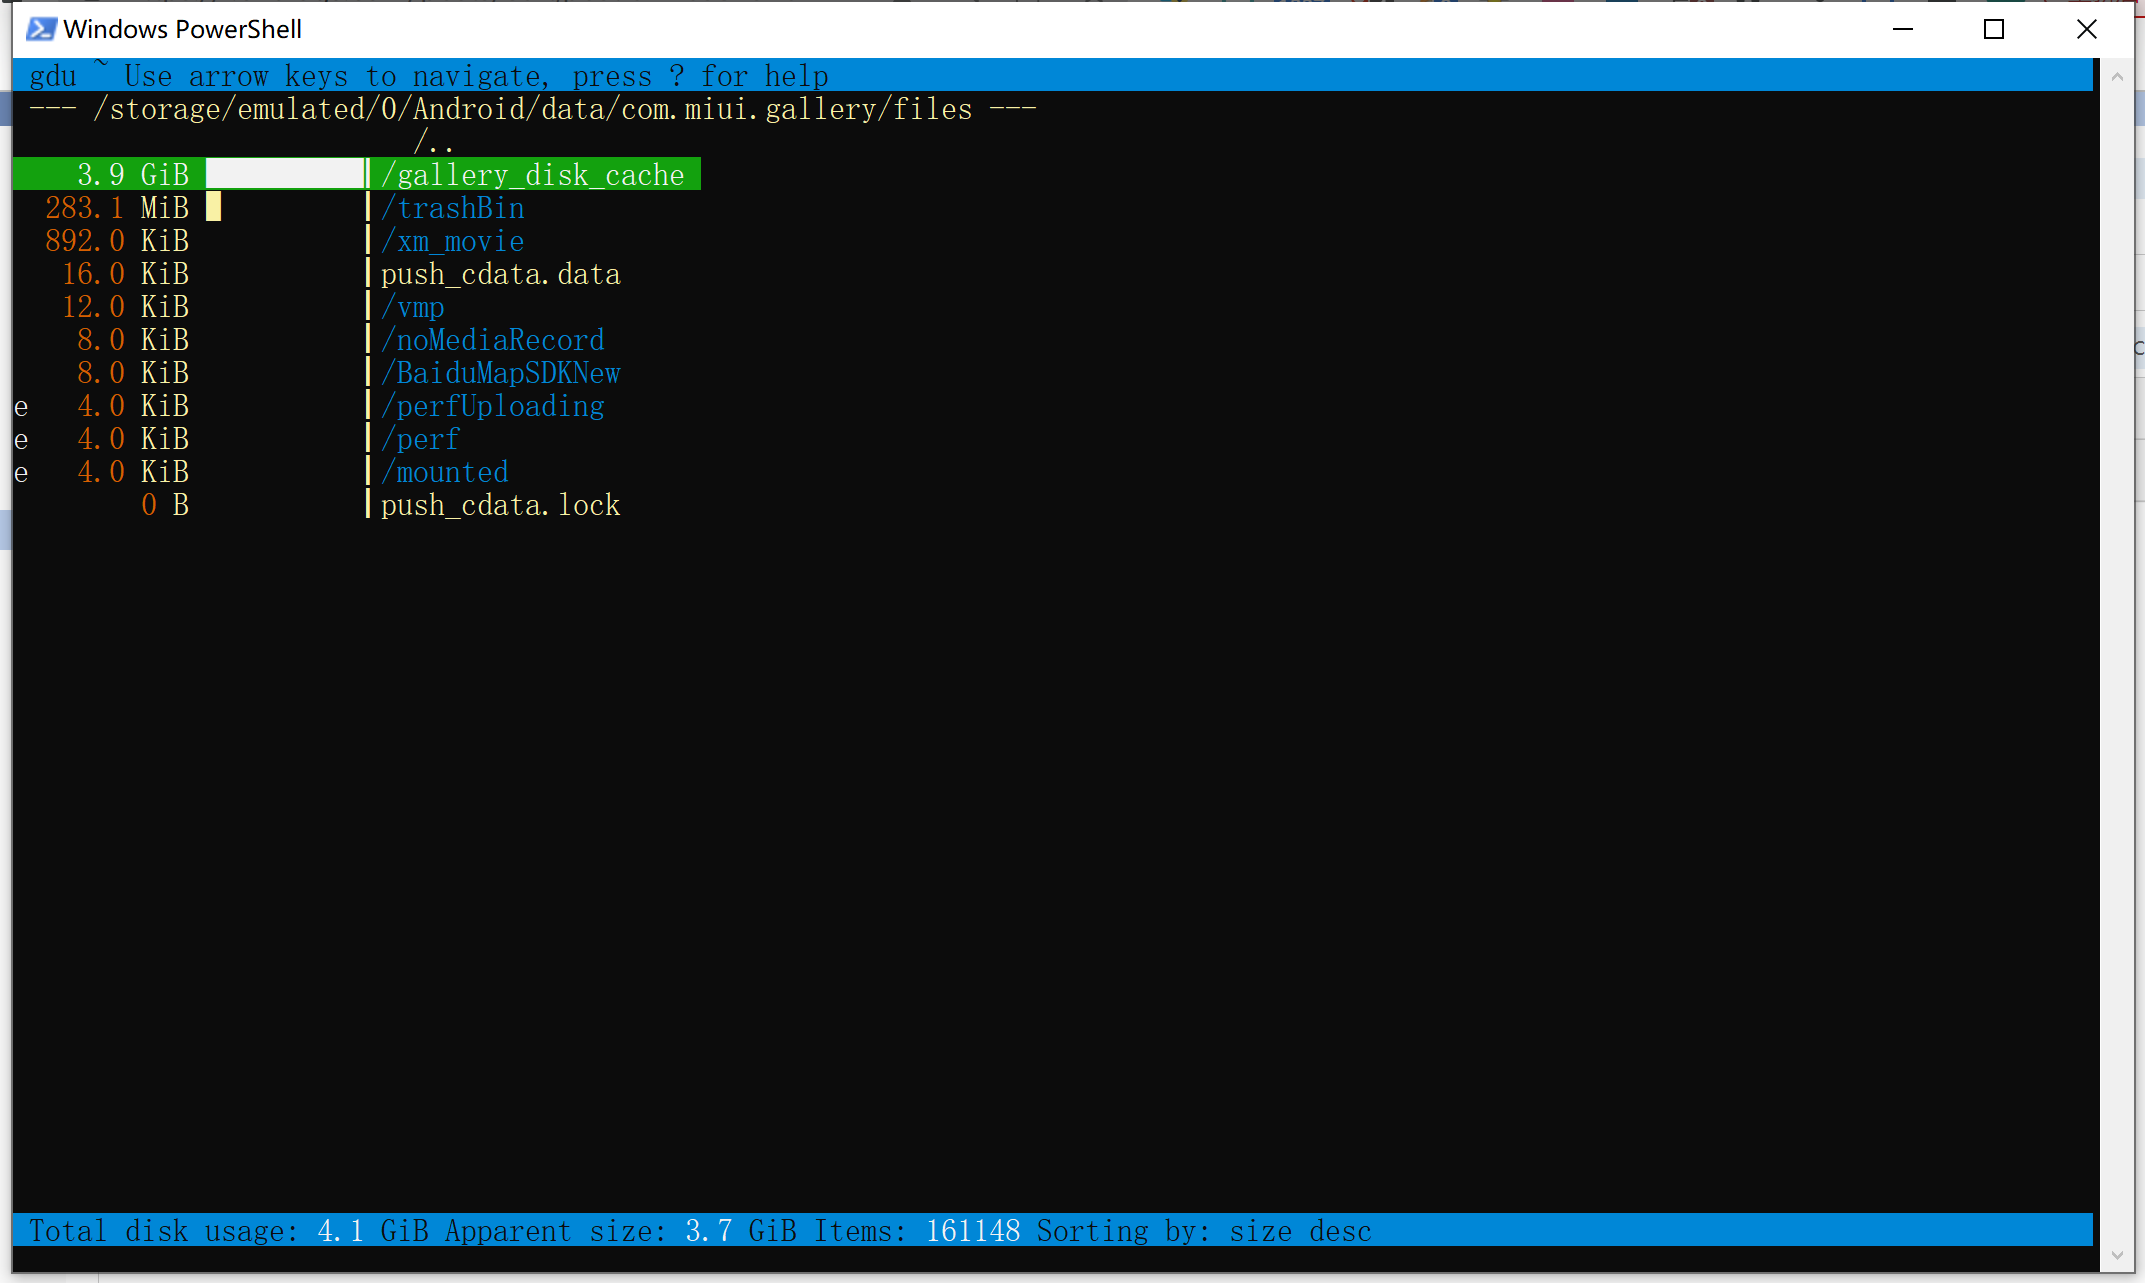Click the white usage bar for gallery_disk_cache
Viewport: 2145px width, 1283px height.
pos(285,174)
